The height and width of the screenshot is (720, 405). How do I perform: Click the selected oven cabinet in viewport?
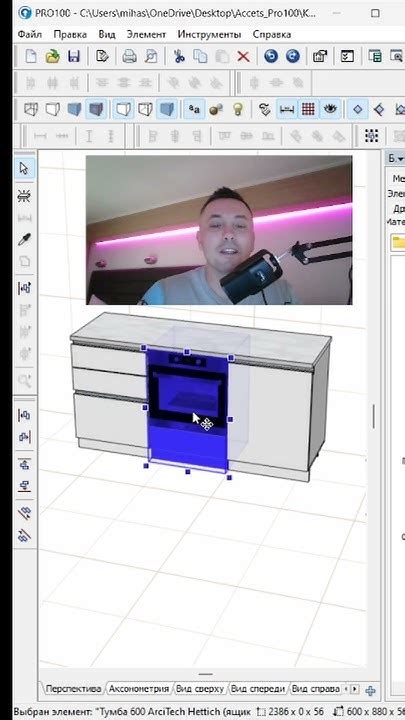click(x=187, y=409)
